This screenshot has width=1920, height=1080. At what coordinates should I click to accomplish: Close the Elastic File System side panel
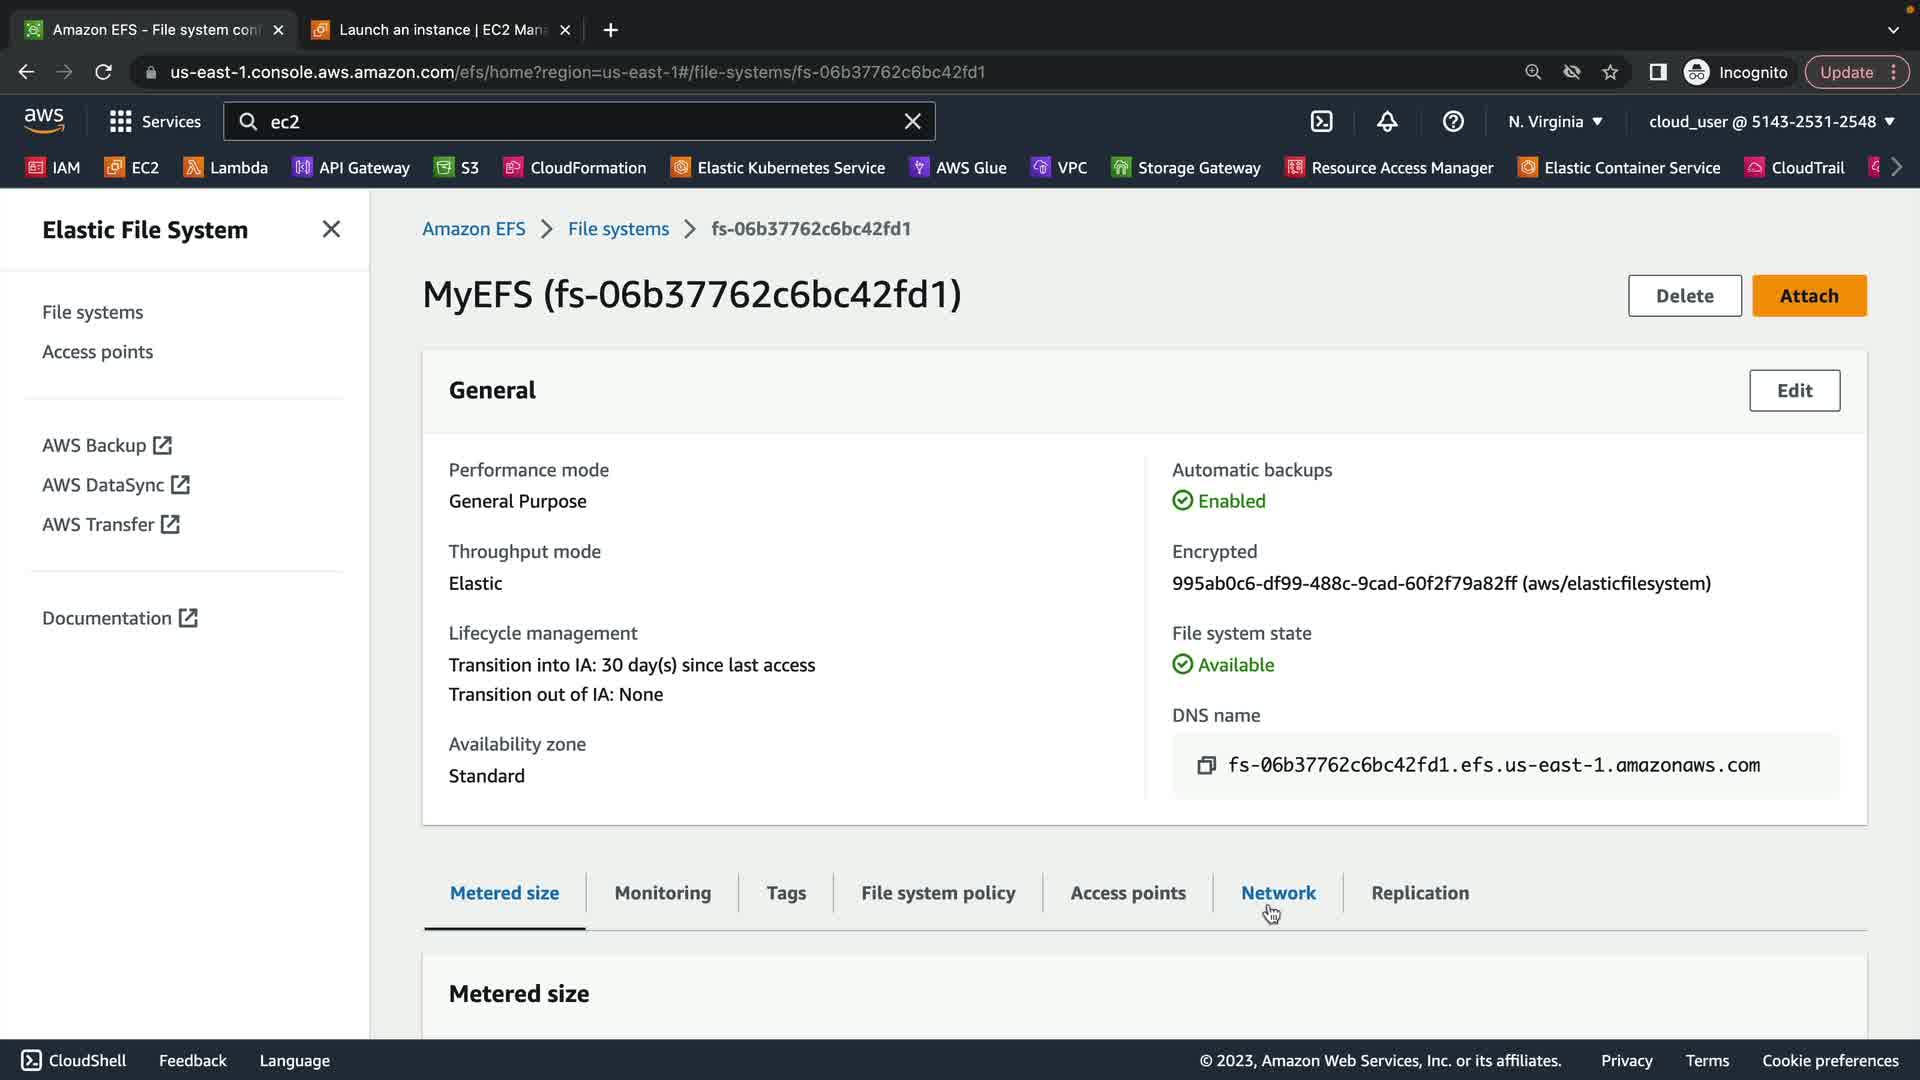pos(331,230)
